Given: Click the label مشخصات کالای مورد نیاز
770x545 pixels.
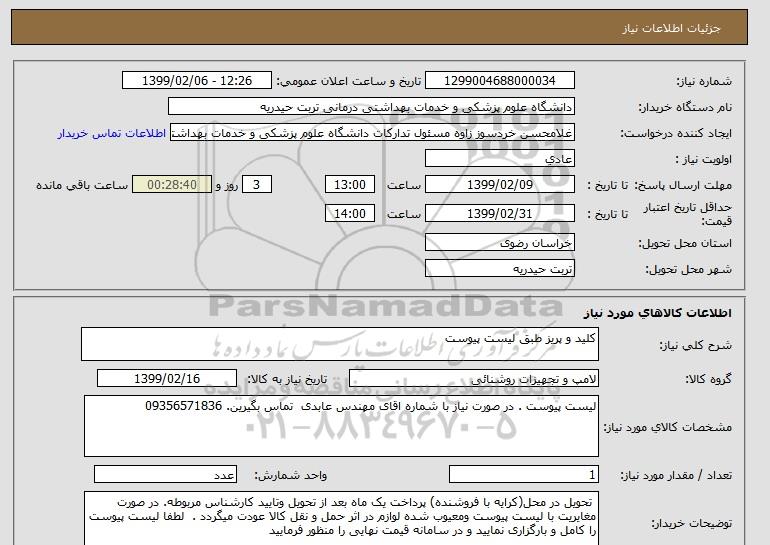Looking at the screenshot, I should [668, 427].
